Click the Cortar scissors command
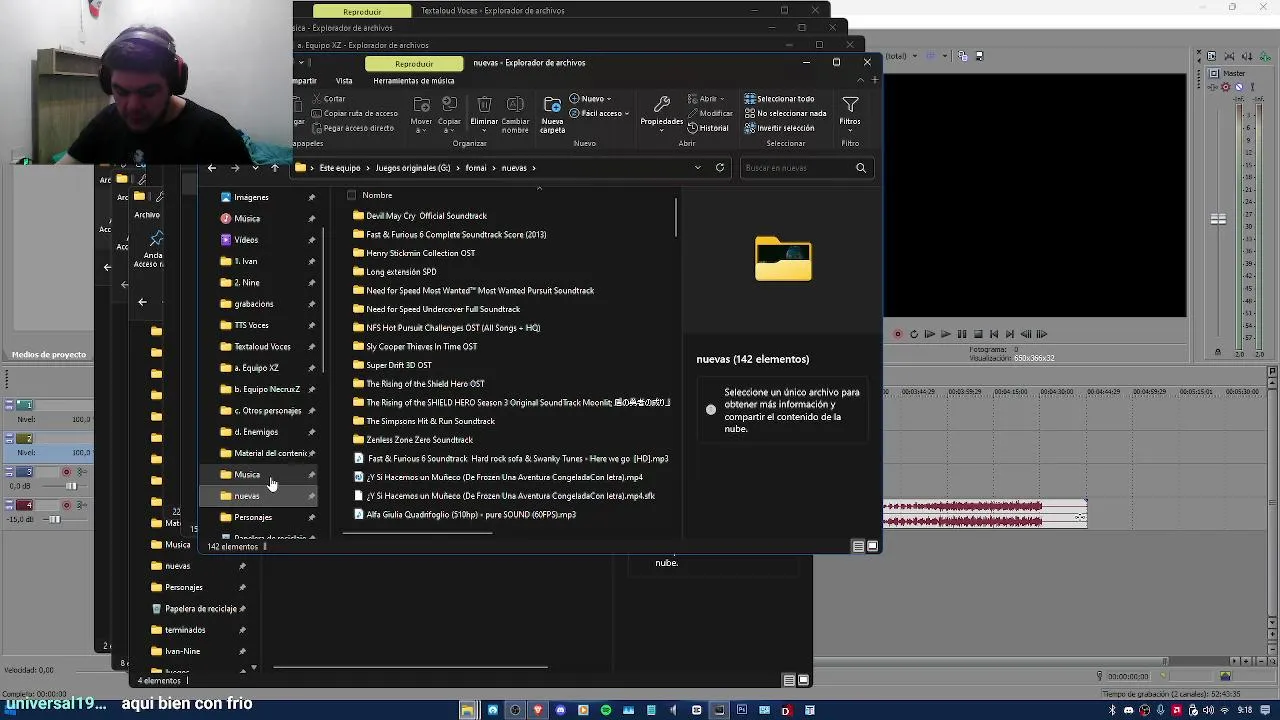 327,99
